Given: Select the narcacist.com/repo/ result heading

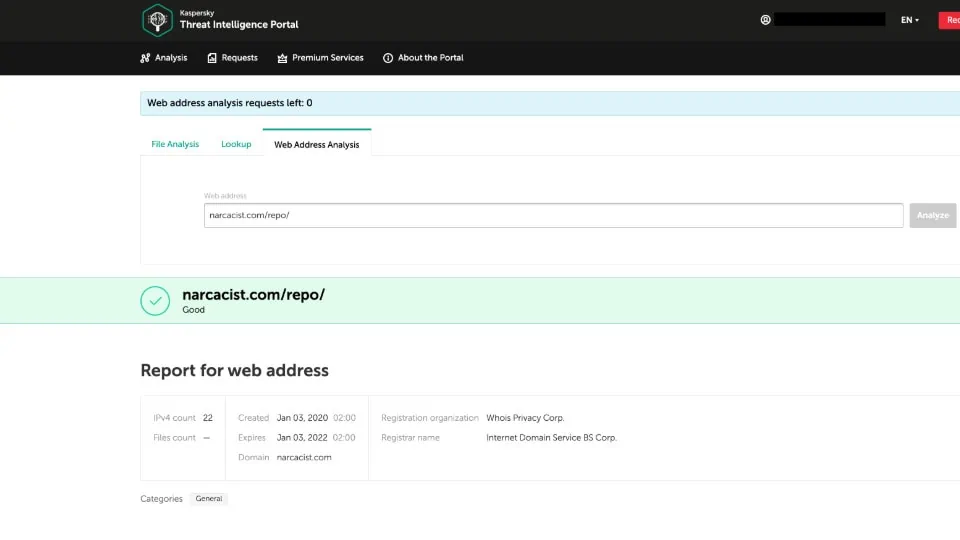Looking at the screenshot, I should pyautogui.click(x=253, y=294).
